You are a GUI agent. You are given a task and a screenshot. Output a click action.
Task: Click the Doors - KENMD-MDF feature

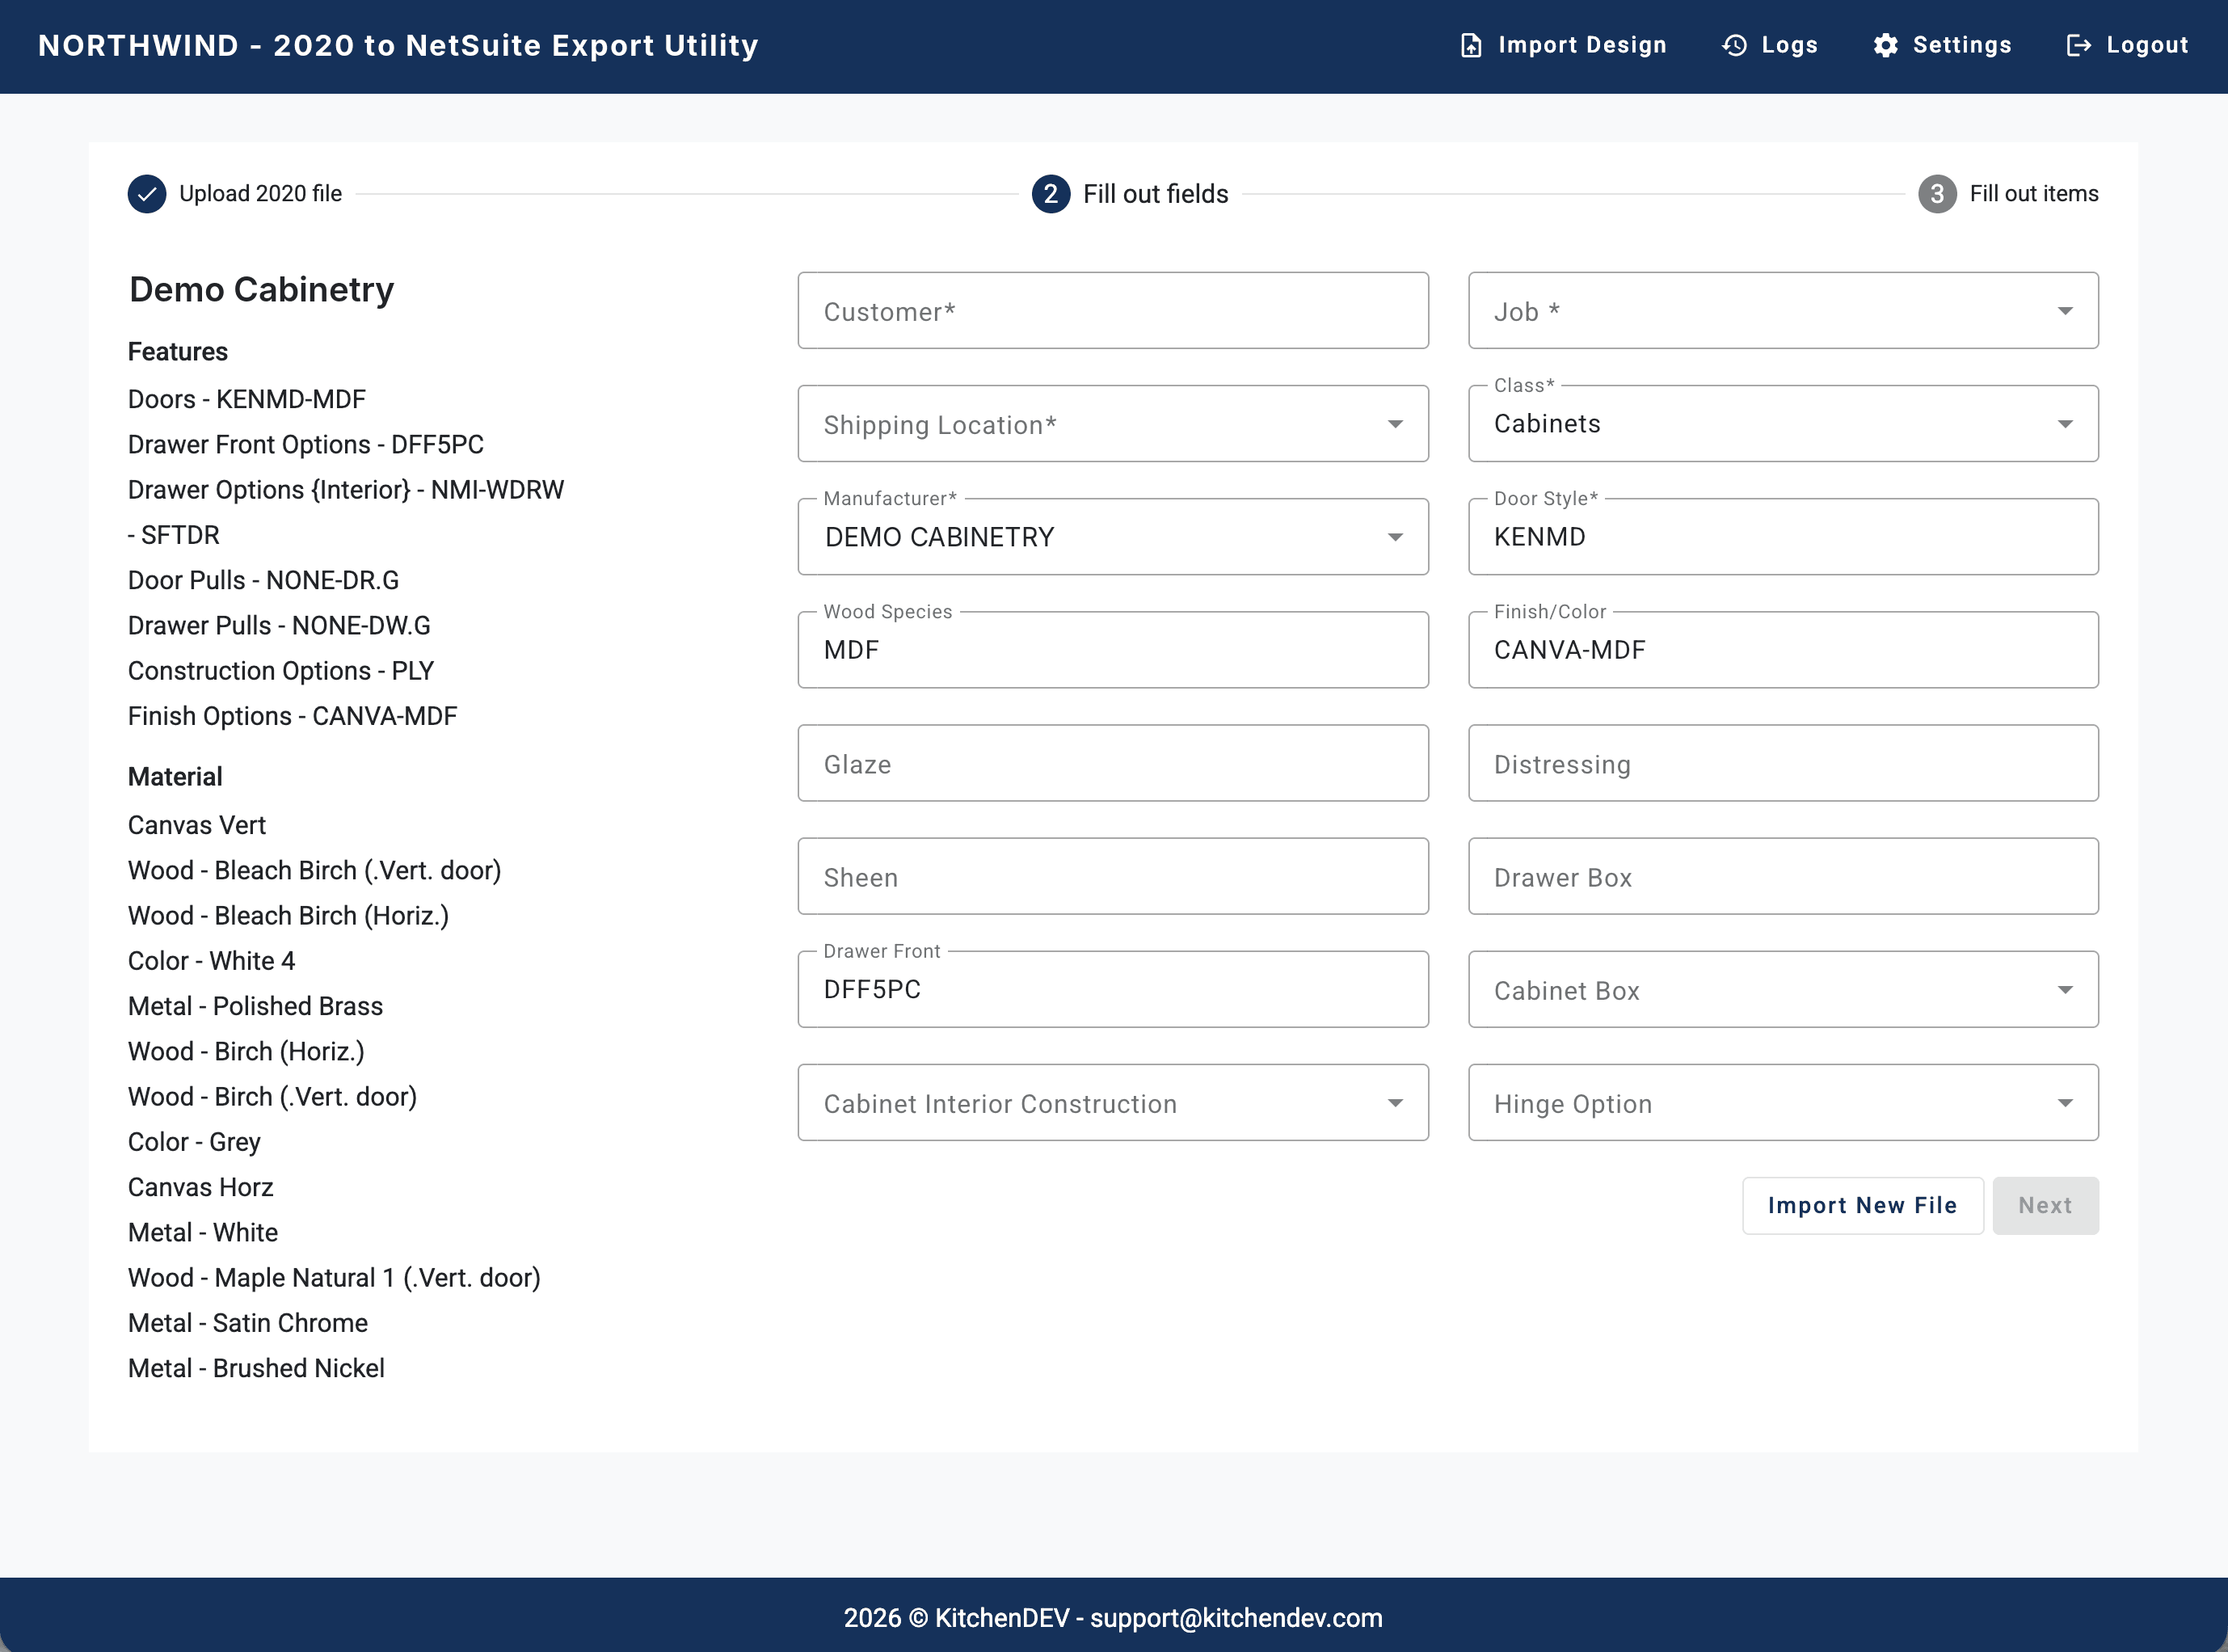click(247, 399)
